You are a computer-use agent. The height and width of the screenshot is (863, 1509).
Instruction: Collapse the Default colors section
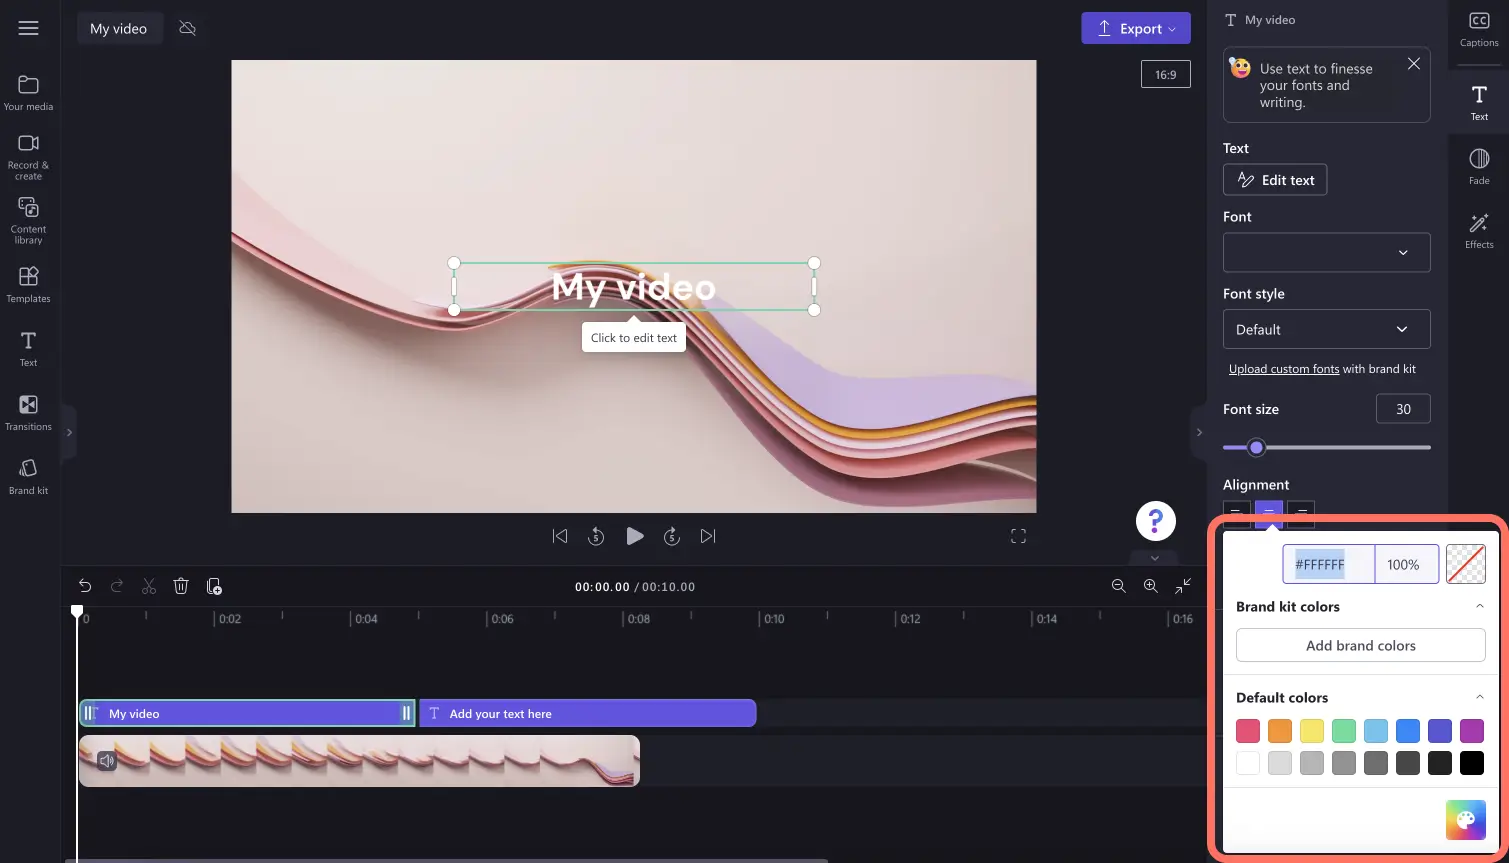point(1480,697)
